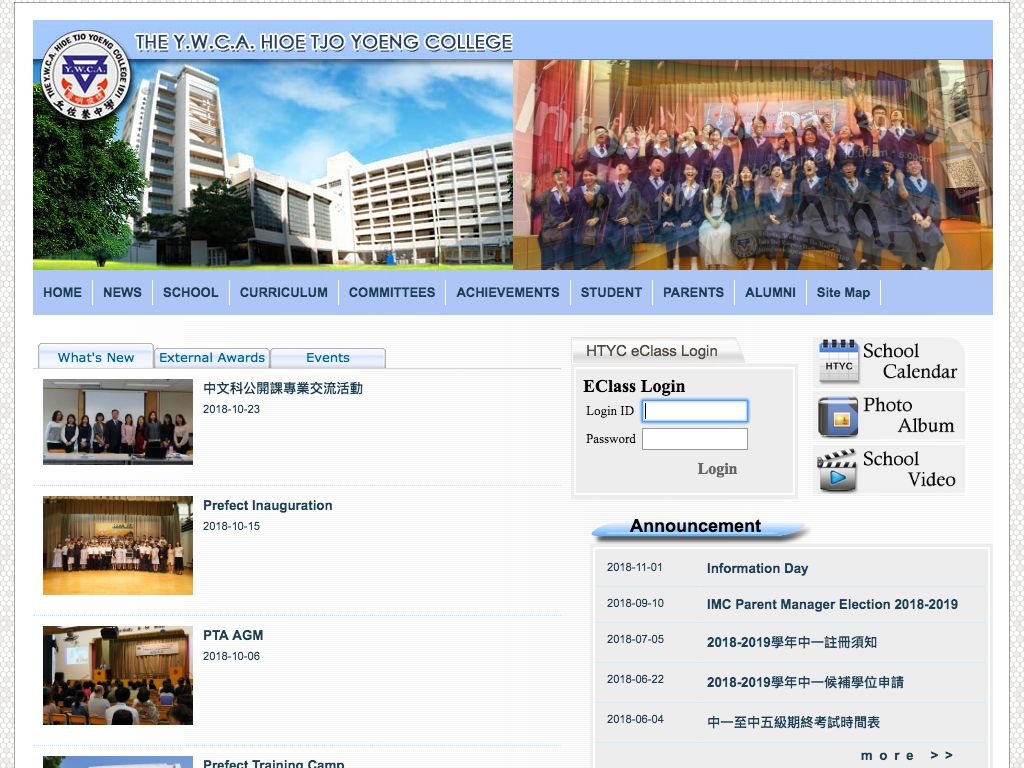Image resolution: width=1024 pixels, height=768 pixels.
Task: Open IMC Parent Manager Election 2018-2019 announcement
Action: (x=833, y=605)
